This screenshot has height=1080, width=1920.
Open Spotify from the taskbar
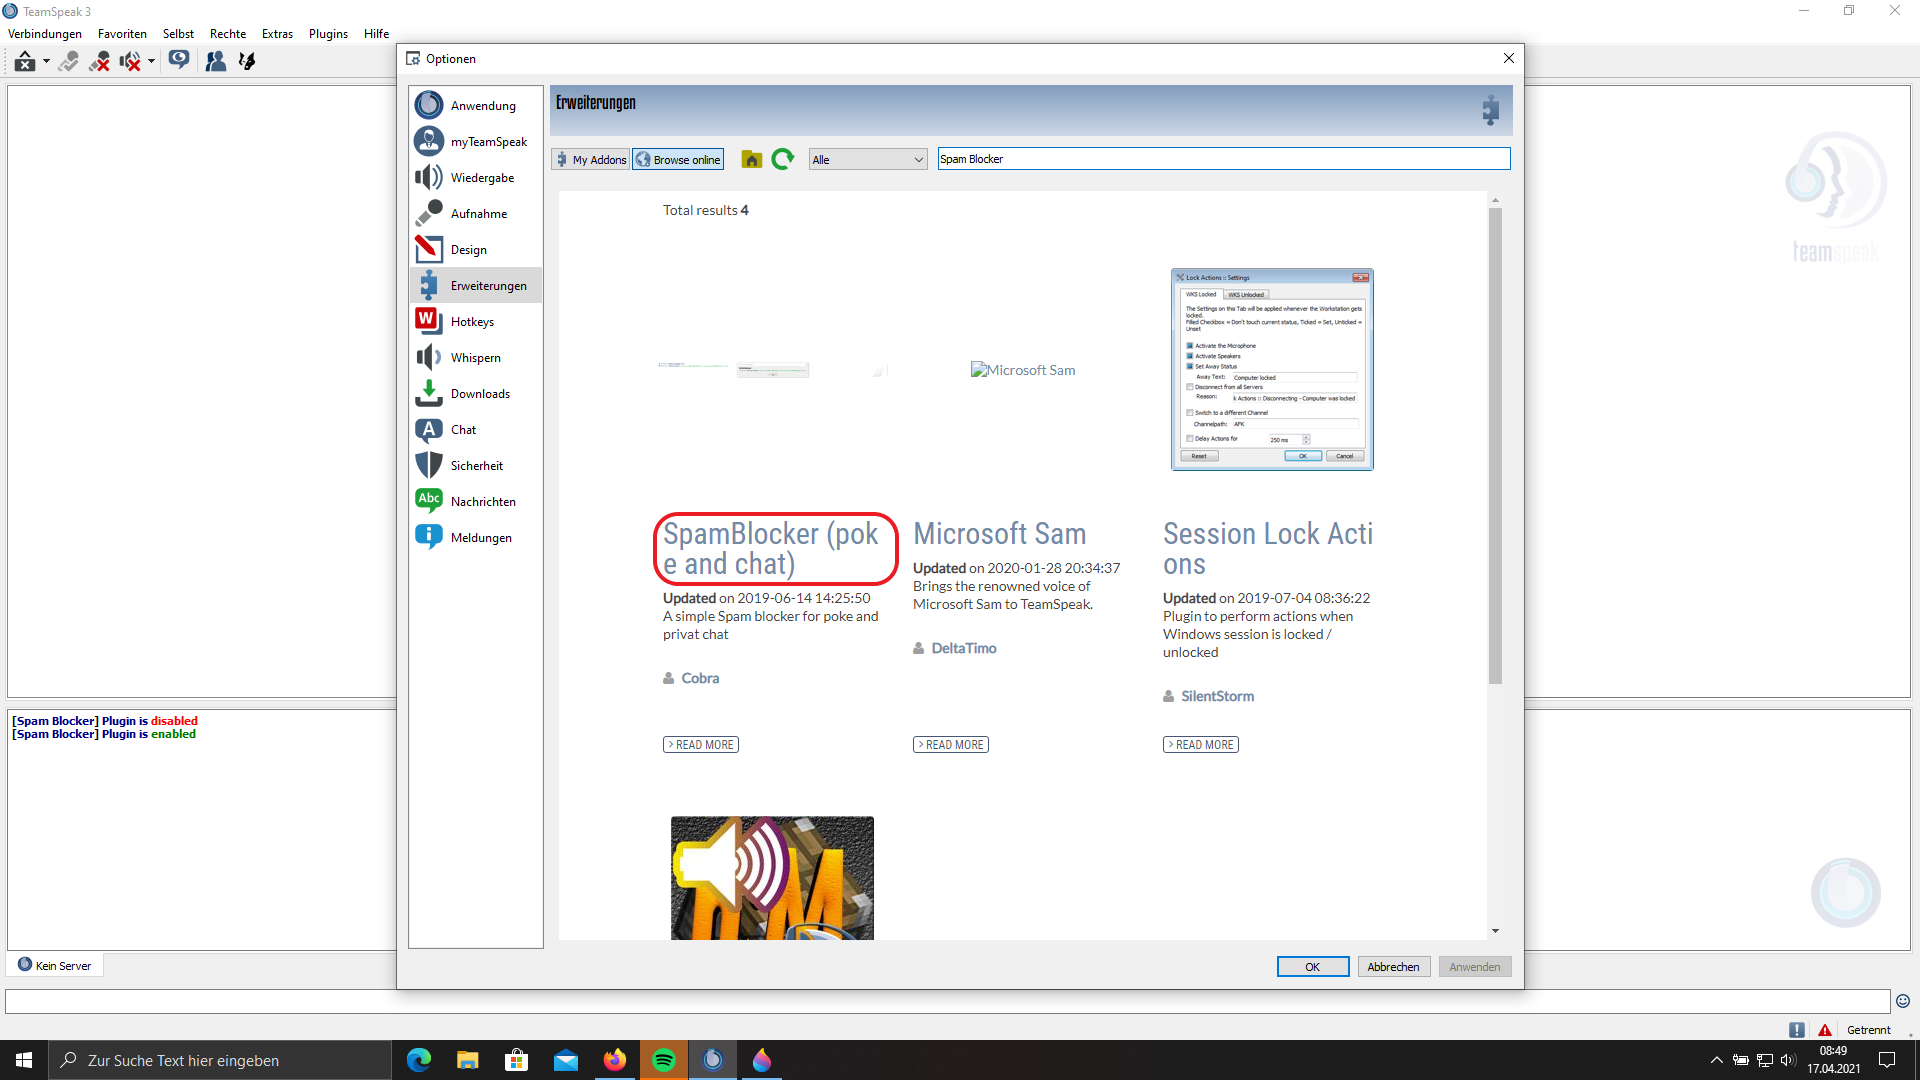coord(663,1060)
